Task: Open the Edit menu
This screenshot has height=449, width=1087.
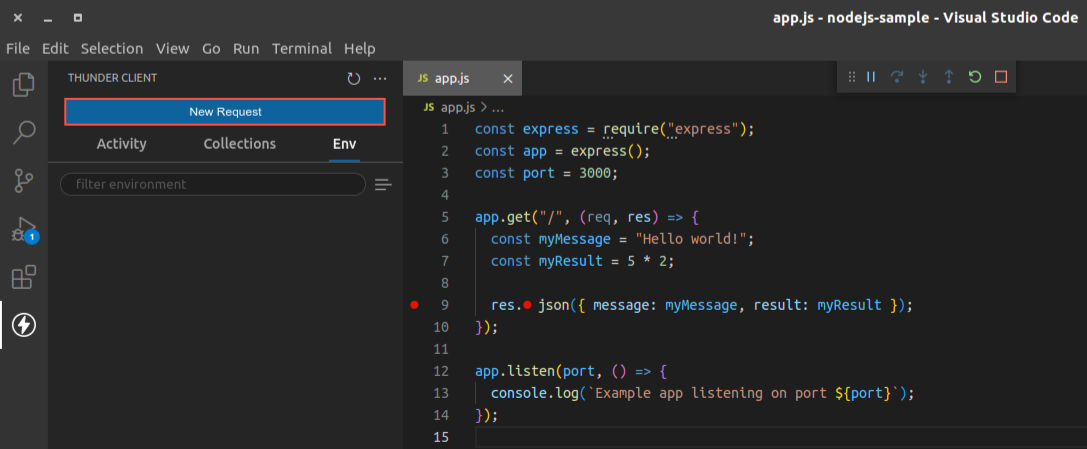Action: pos(55,49)
